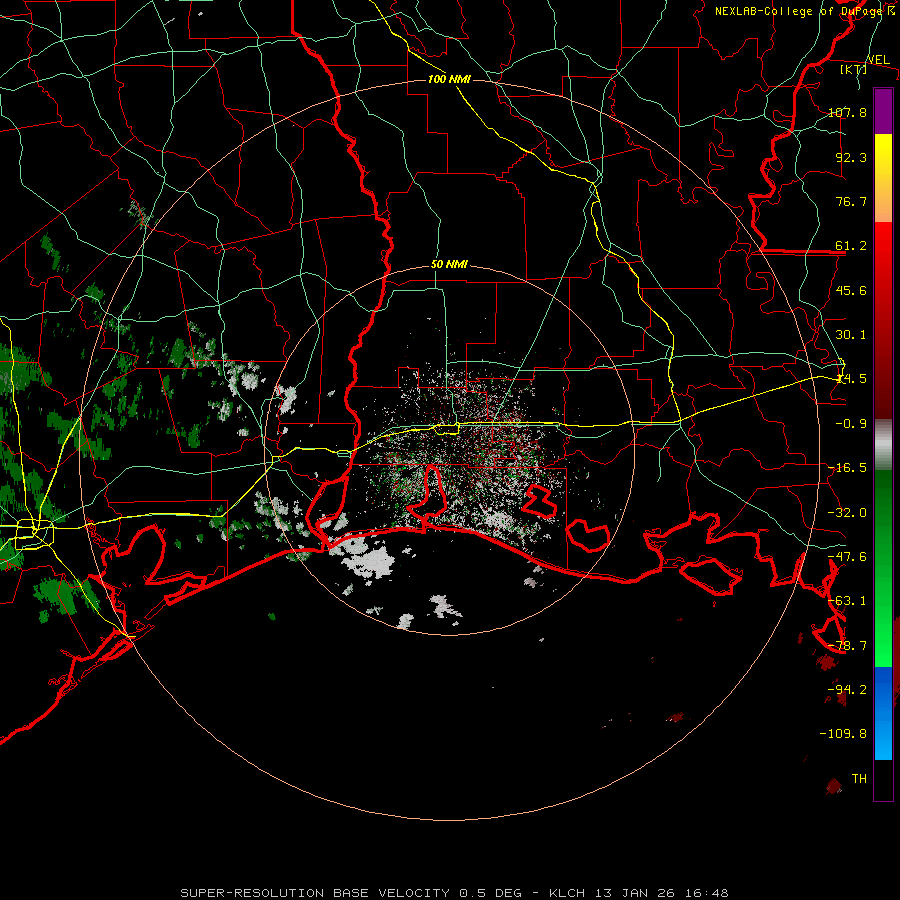Click the 13 JAN 26 date in the caption
This screenshot has width=900, height=900.
point(636,893)
